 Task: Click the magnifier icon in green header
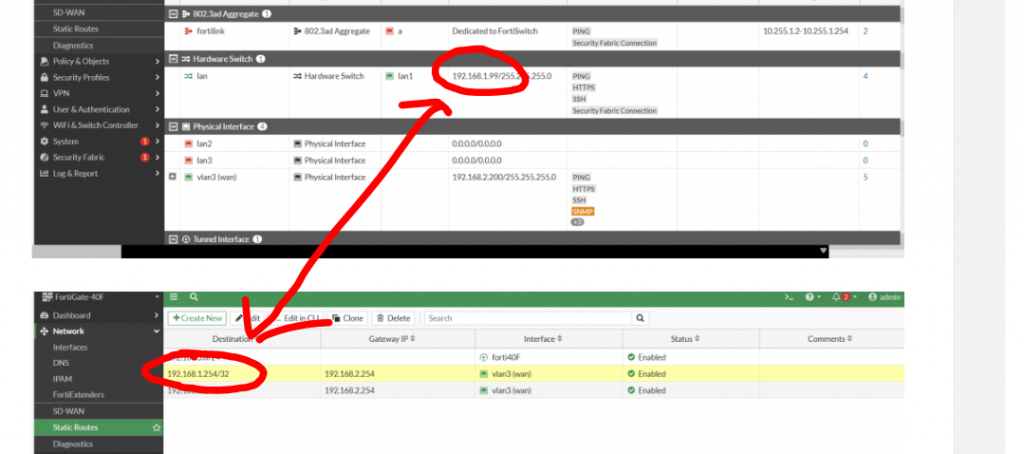coord(194,297)
